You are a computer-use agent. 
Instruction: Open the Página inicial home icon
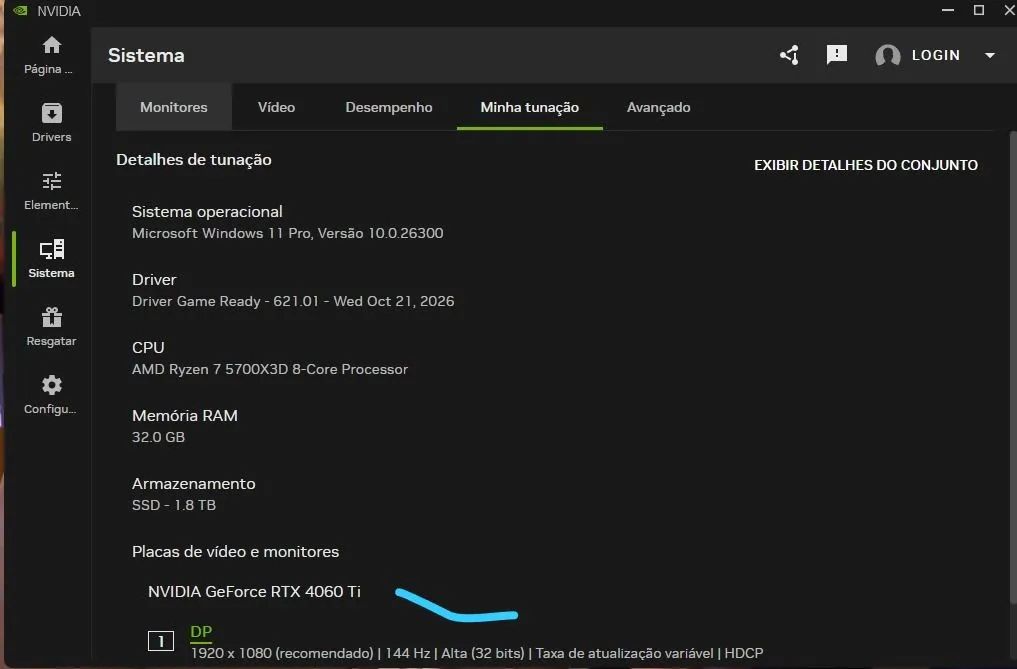(51, 45)
